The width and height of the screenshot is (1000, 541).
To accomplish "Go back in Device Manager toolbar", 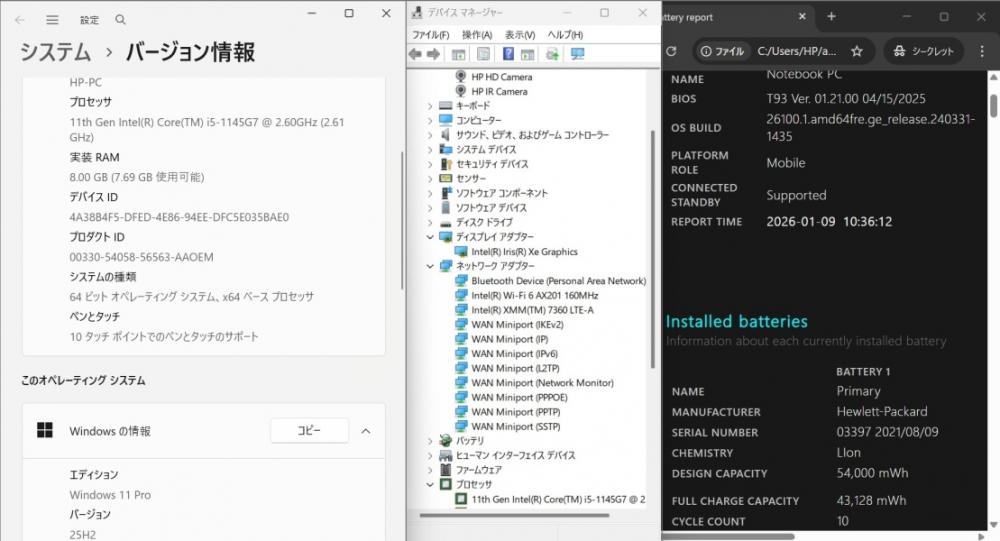I will pyautogui.click(x=415, y=54).
